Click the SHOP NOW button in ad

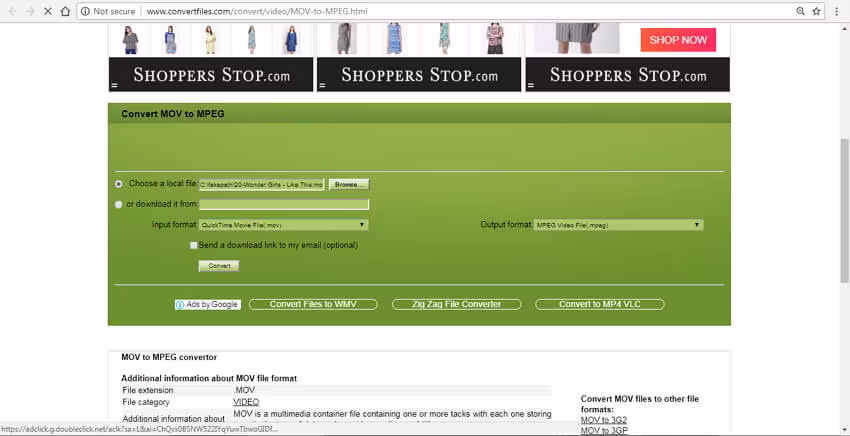pyautogui.click(x=678, y=40)
